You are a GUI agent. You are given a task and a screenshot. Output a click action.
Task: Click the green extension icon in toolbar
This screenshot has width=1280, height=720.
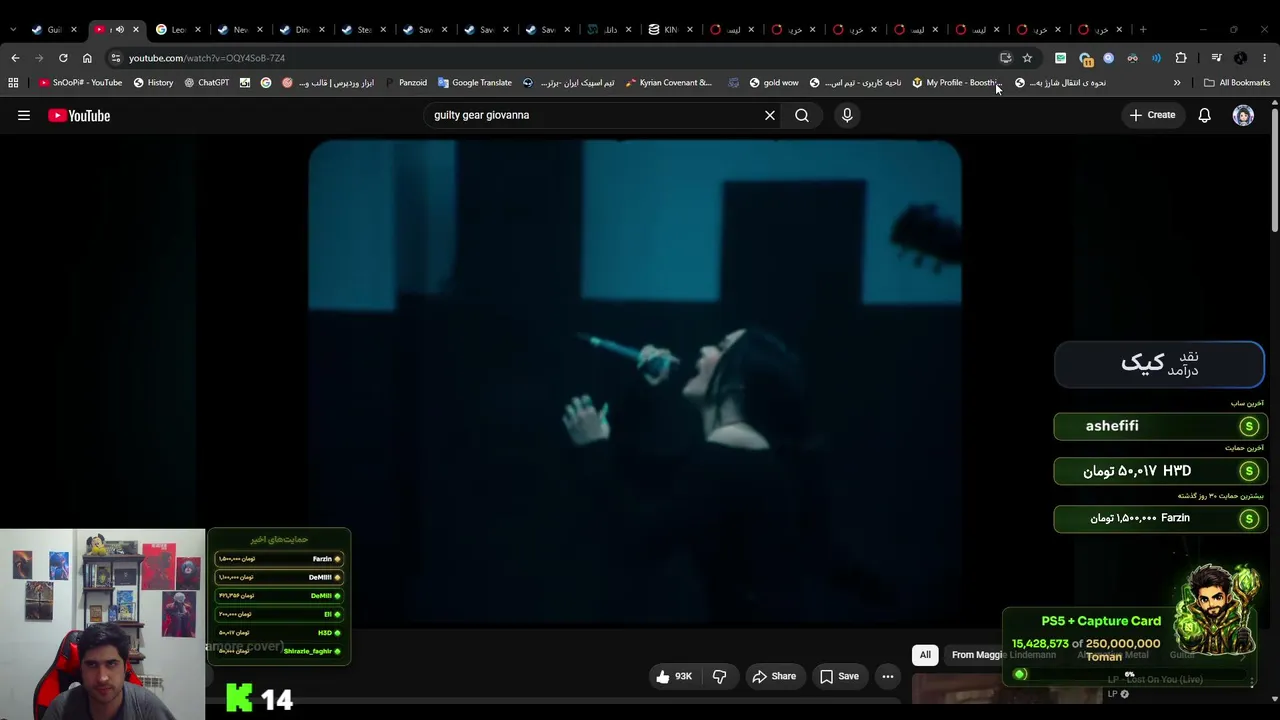1060,58
